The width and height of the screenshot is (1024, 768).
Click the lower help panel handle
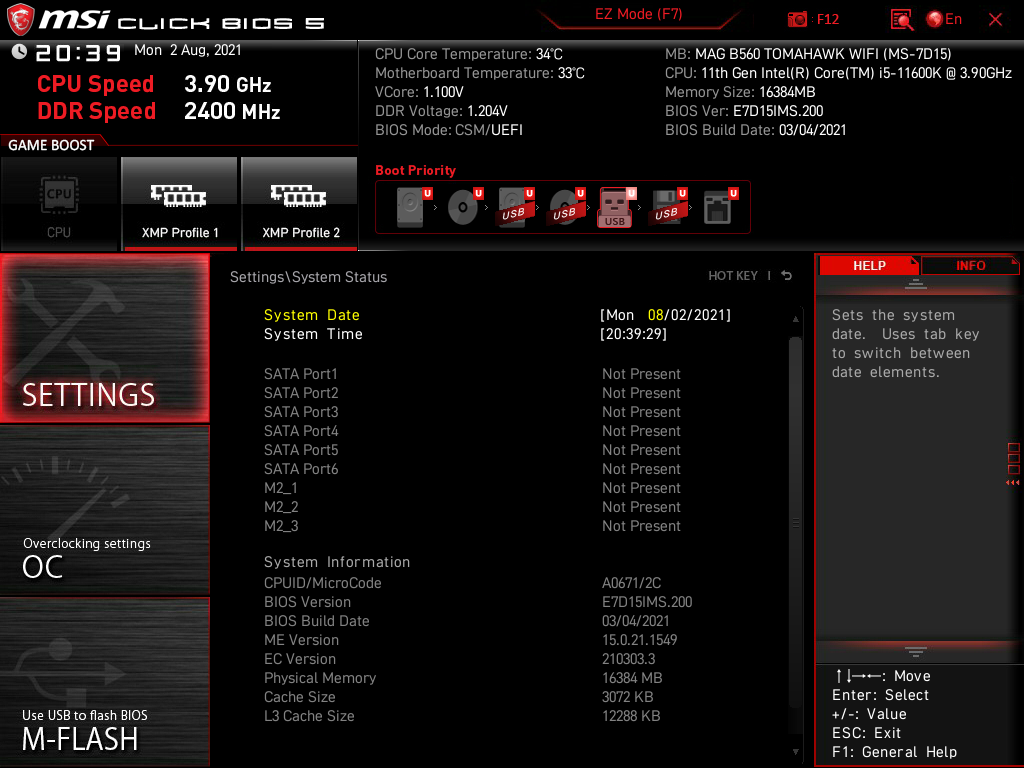[x=916, y=652]
